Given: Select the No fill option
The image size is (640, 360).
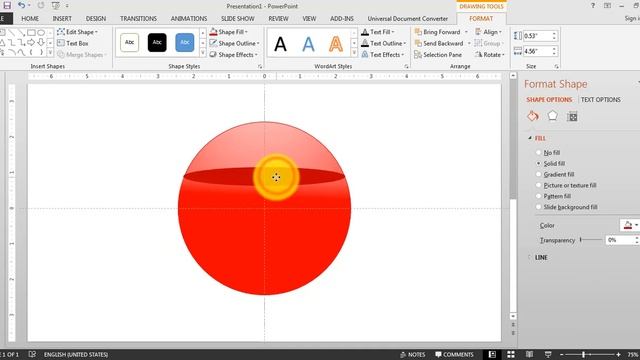Looking at the screenshot, I should pyautogui.click(x=548, y=153).
